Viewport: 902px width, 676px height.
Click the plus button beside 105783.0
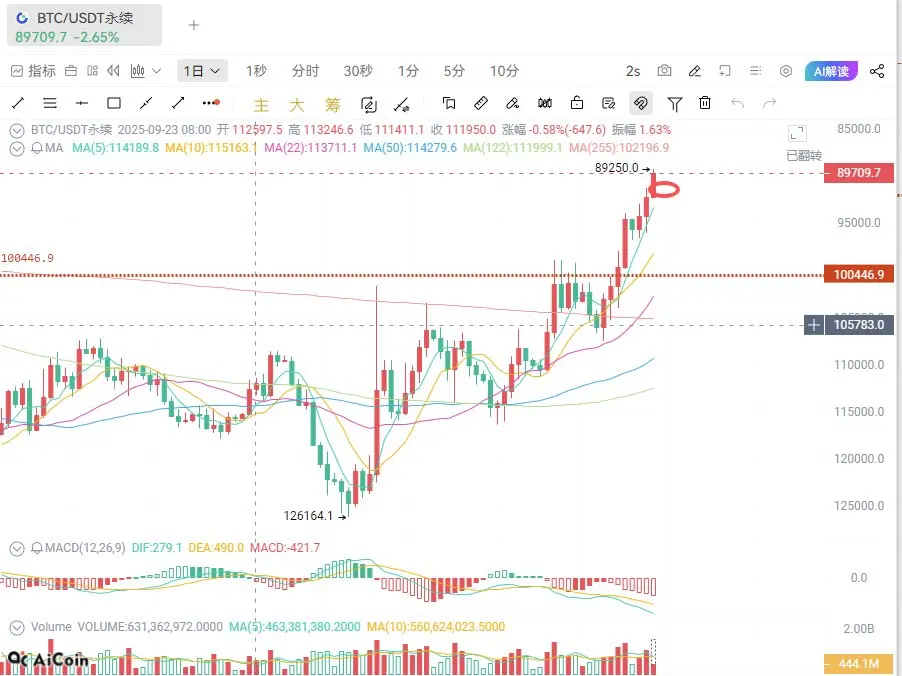pos(813,325)
